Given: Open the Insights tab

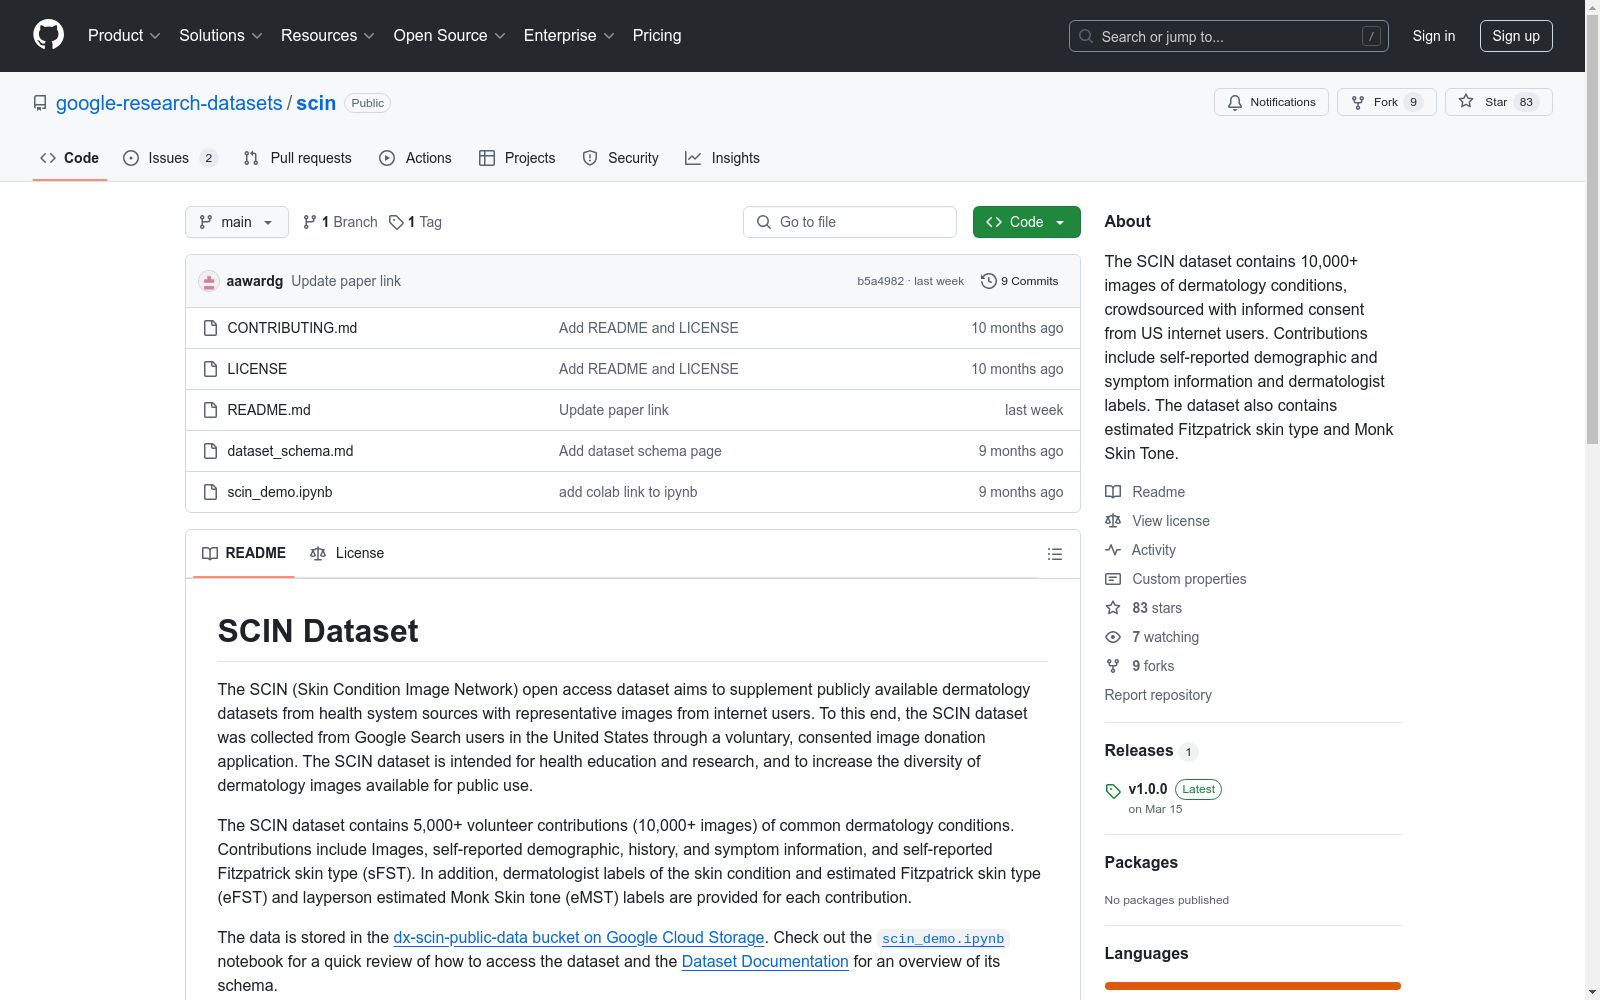Looking at the screenshot, I should 723,158.
